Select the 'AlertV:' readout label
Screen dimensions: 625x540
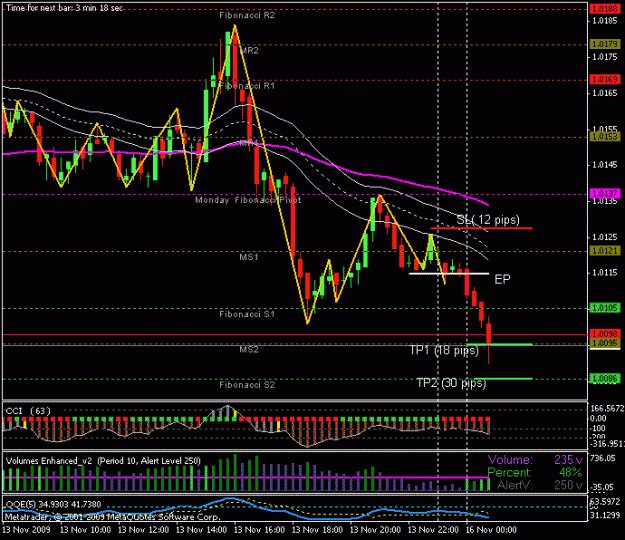pos(515,485)
